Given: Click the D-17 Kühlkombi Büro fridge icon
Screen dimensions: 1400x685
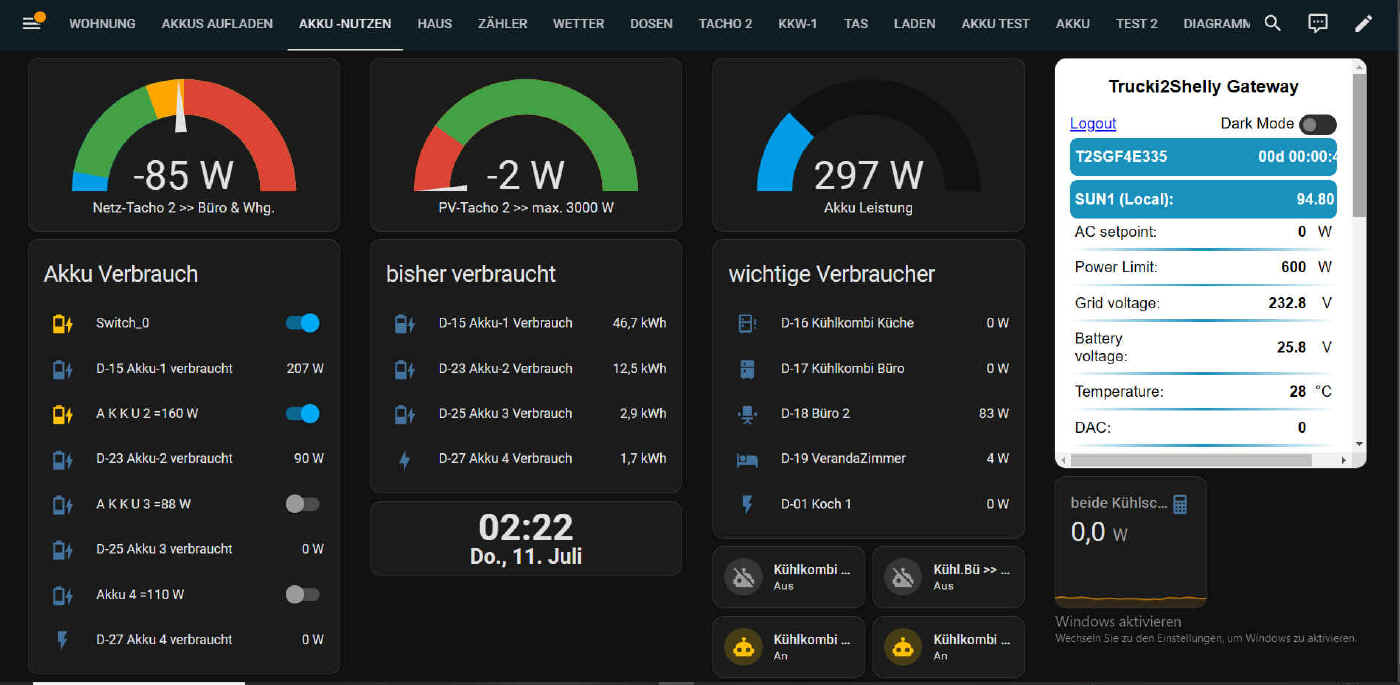Looking at the screenshot, I should tap(746, 368).
